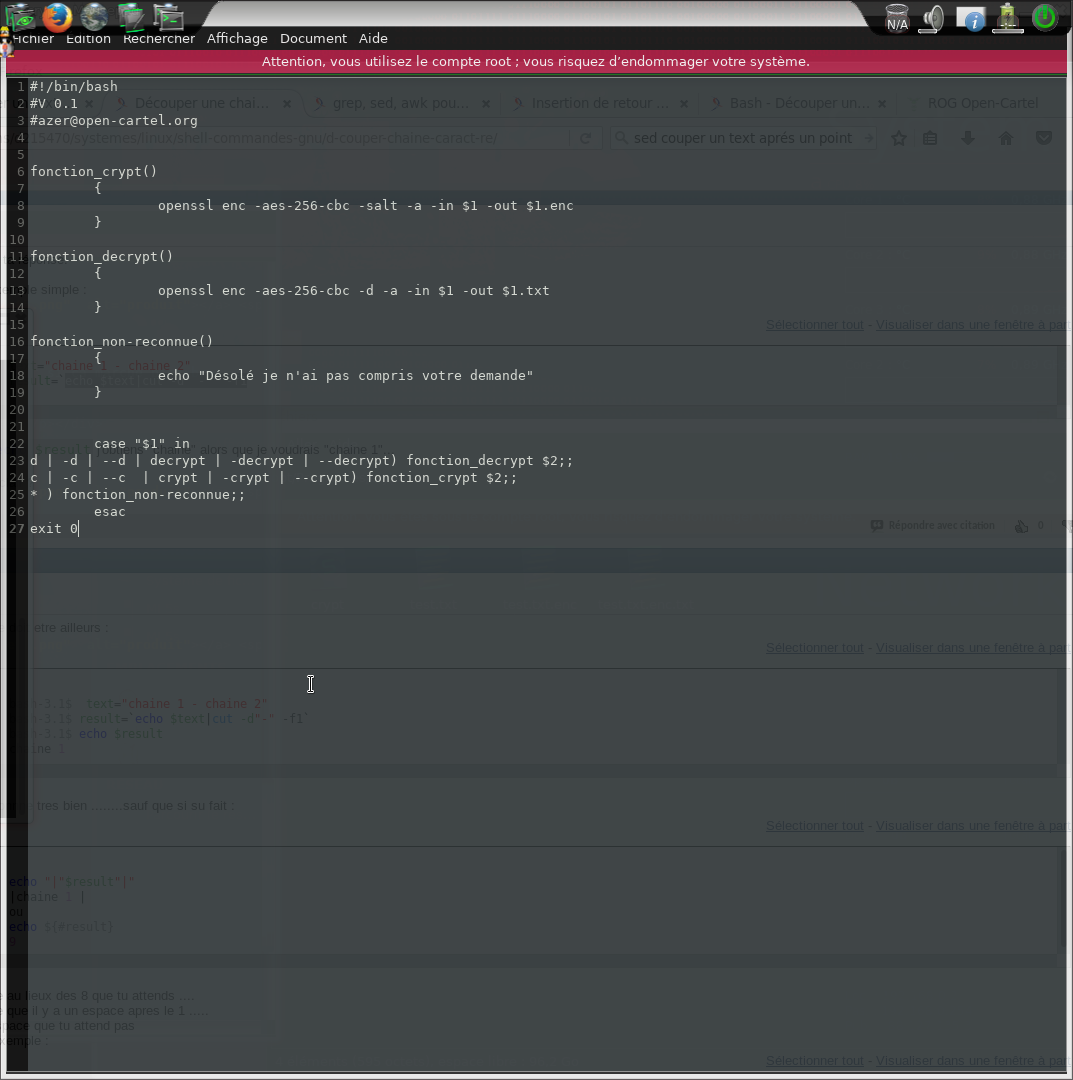1073x1080 pixels.
Task: Open the battery power indicator
Action: click(1008, 18)
